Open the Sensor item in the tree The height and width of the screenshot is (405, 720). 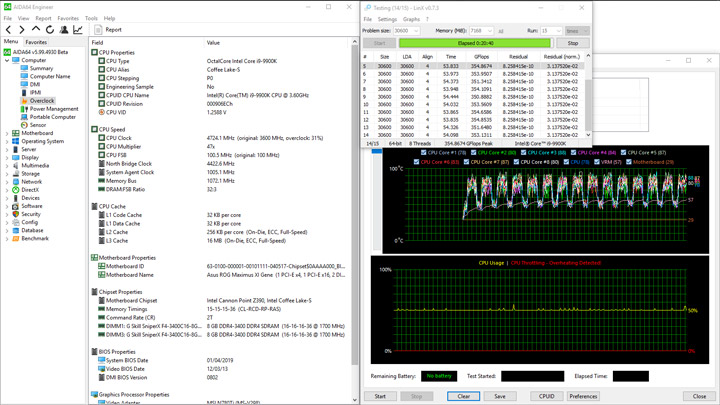coord(37,125)
